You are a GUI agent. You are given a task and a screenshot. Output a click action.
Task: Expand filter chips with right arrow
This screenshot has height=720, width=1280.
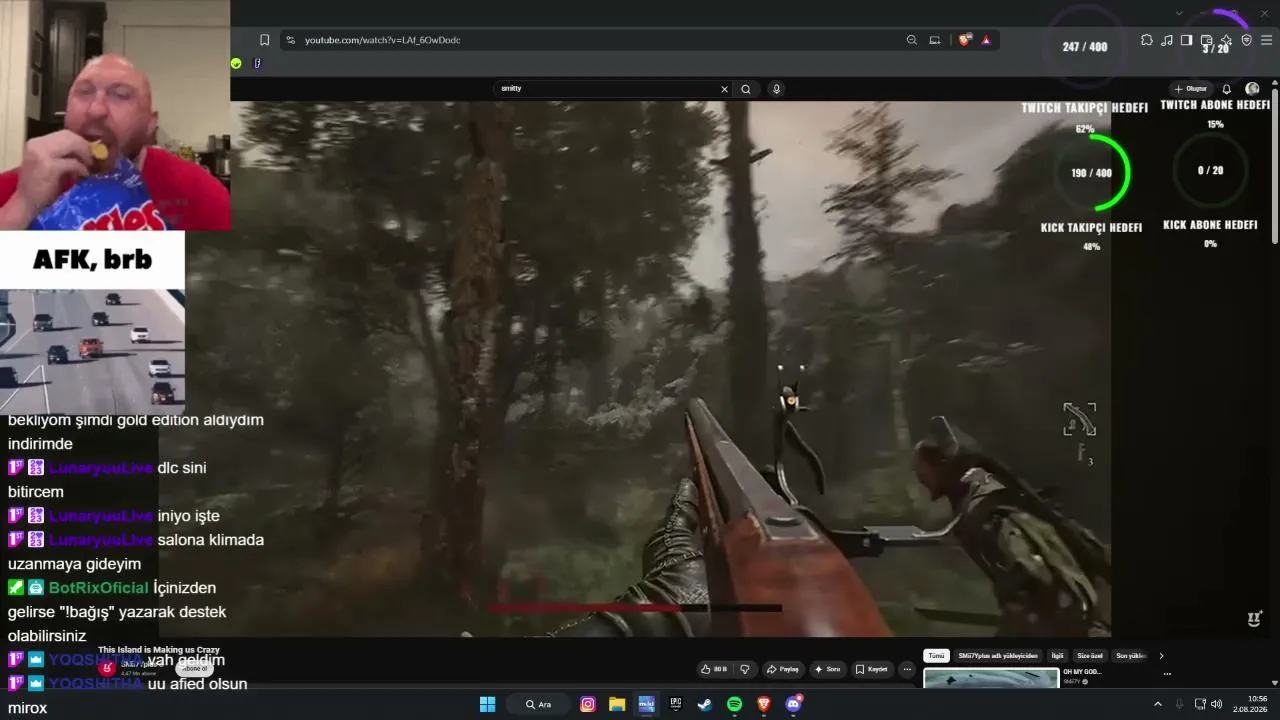[1161, 656]
